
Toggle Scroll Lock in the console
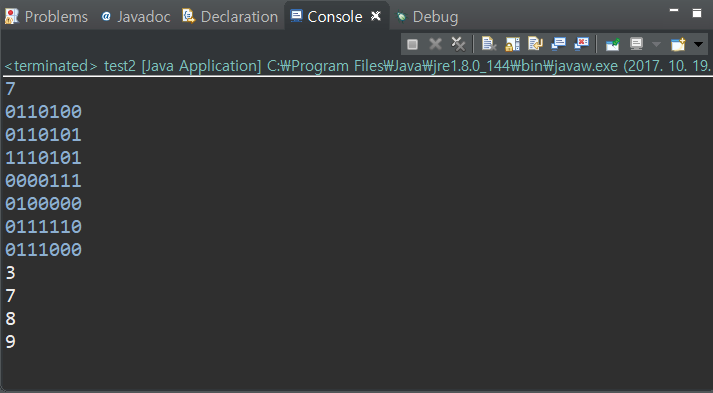tap(512, 44)
